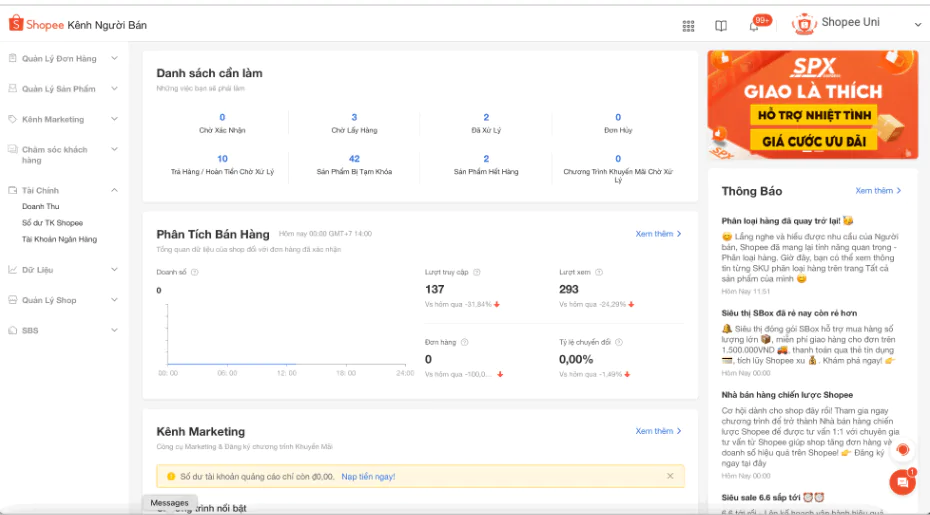This screenshot has width=930, height=515.
Task: Select Doanh Thu under Tài Chính
Action: click(40, 207)
